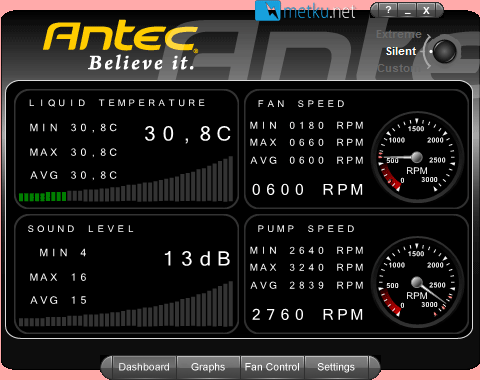
Task: Click fan AVG 0600 RPM value
Action: tap(307, 161)
